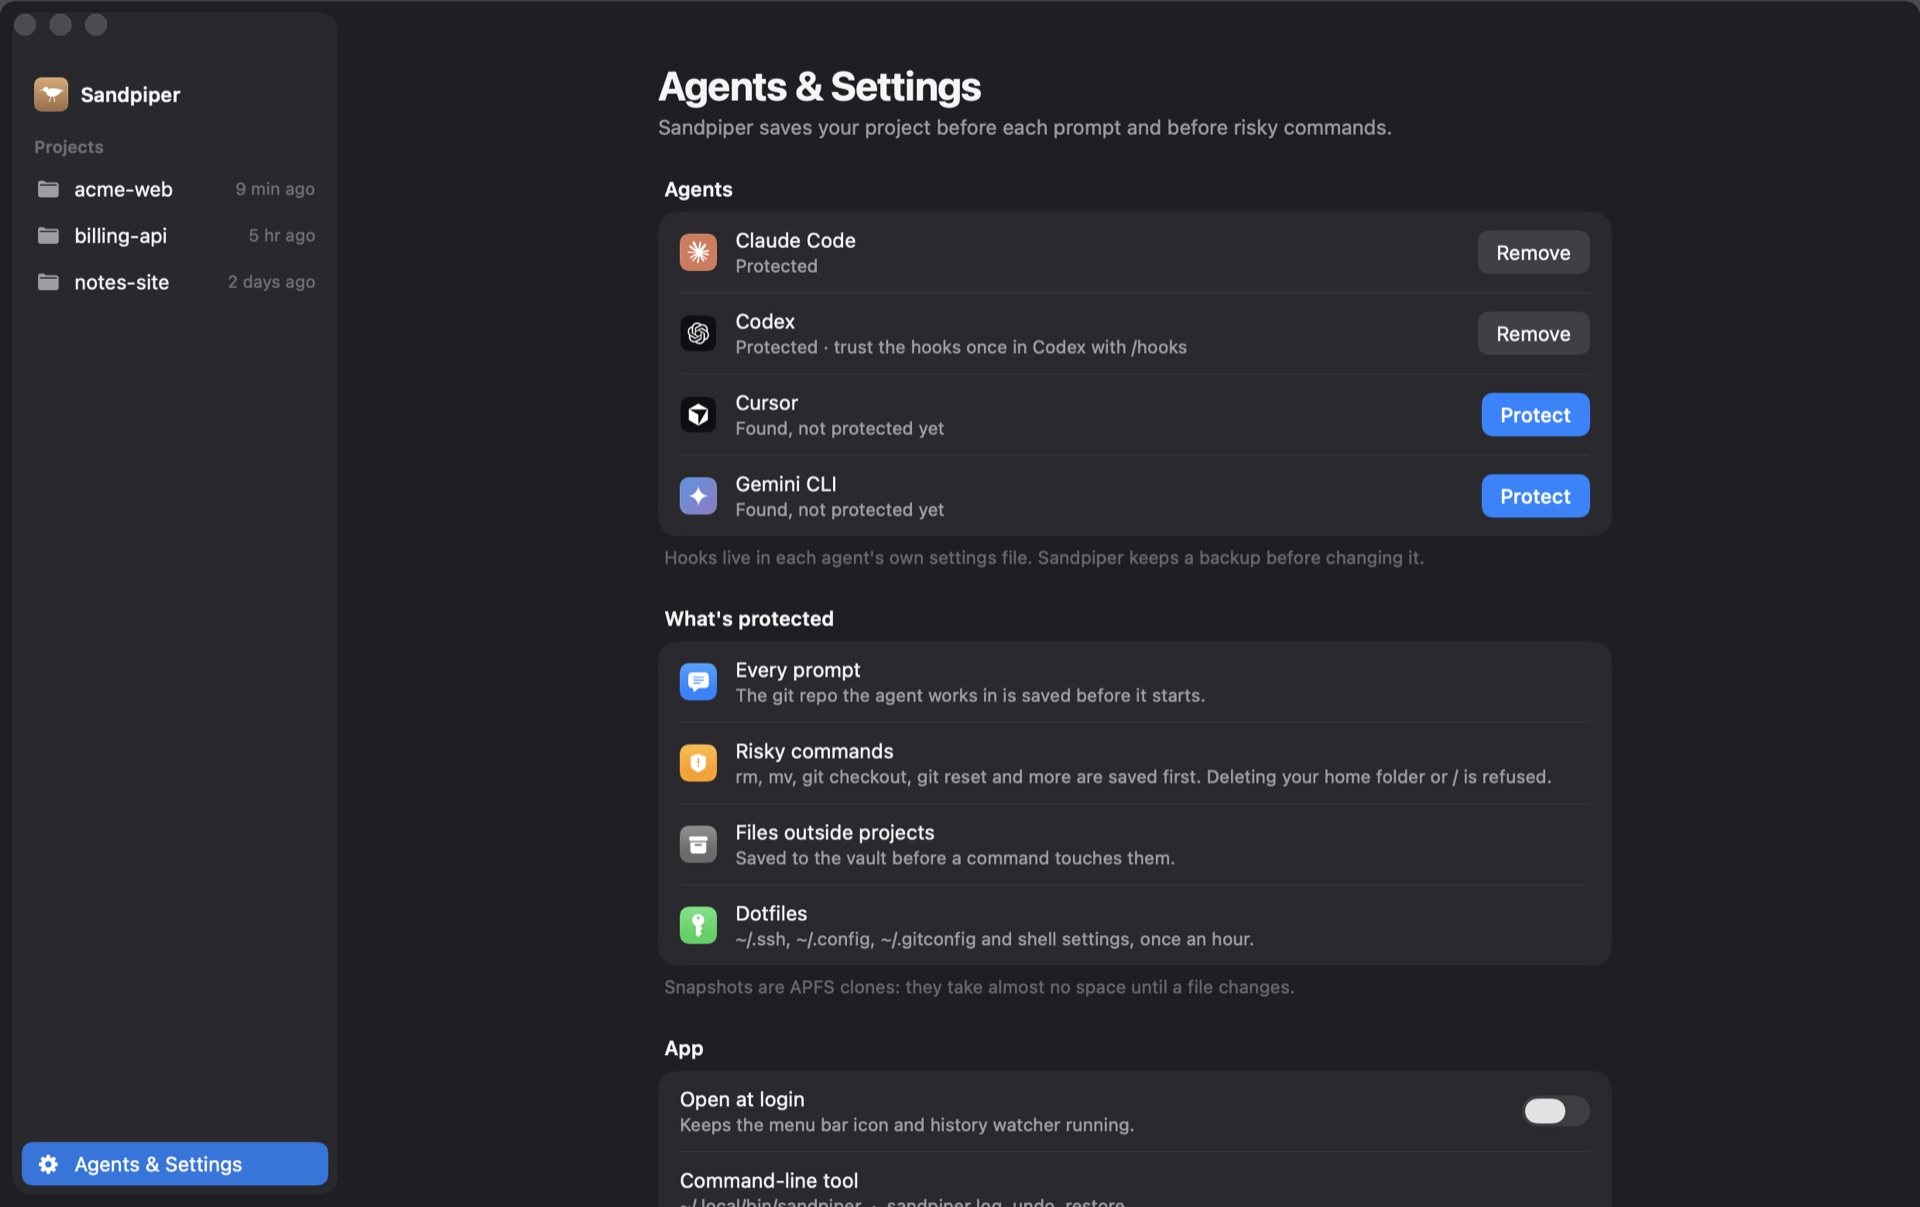Click the Sandpiper bird app logo

[51, 94]
